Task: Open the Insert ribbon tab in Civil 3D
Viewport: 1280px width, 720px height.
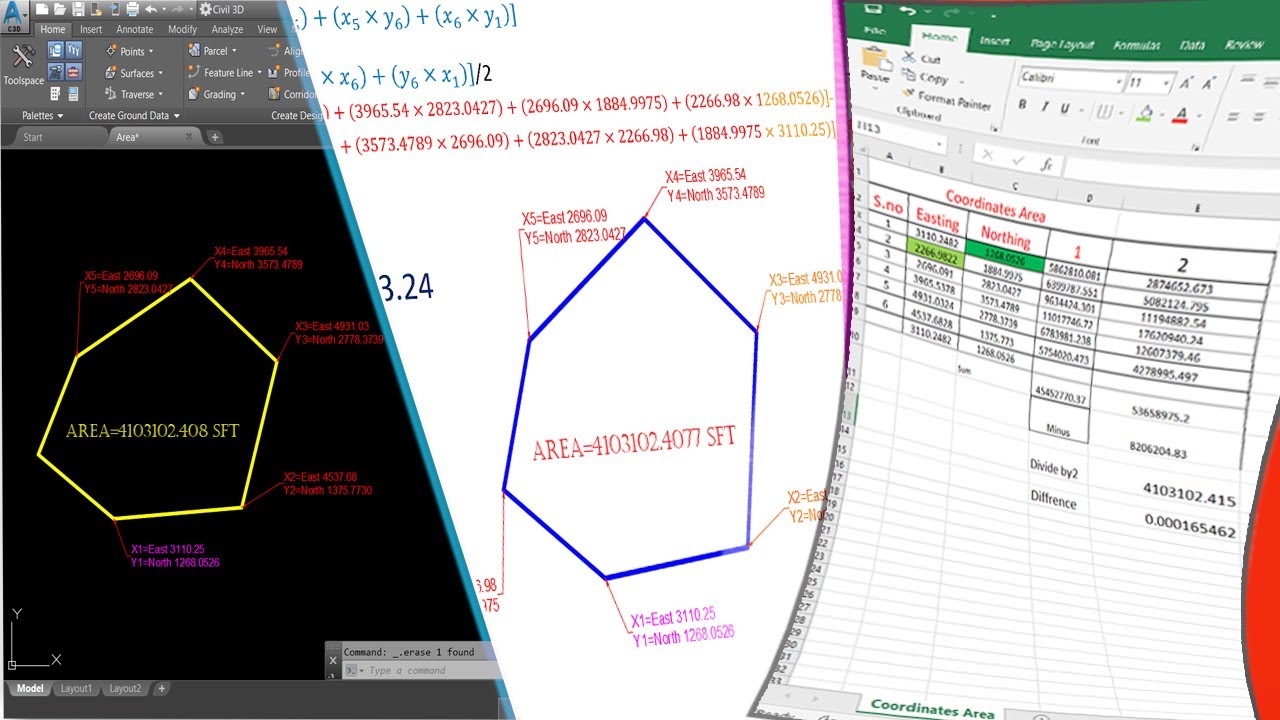Action: (91, 30)
